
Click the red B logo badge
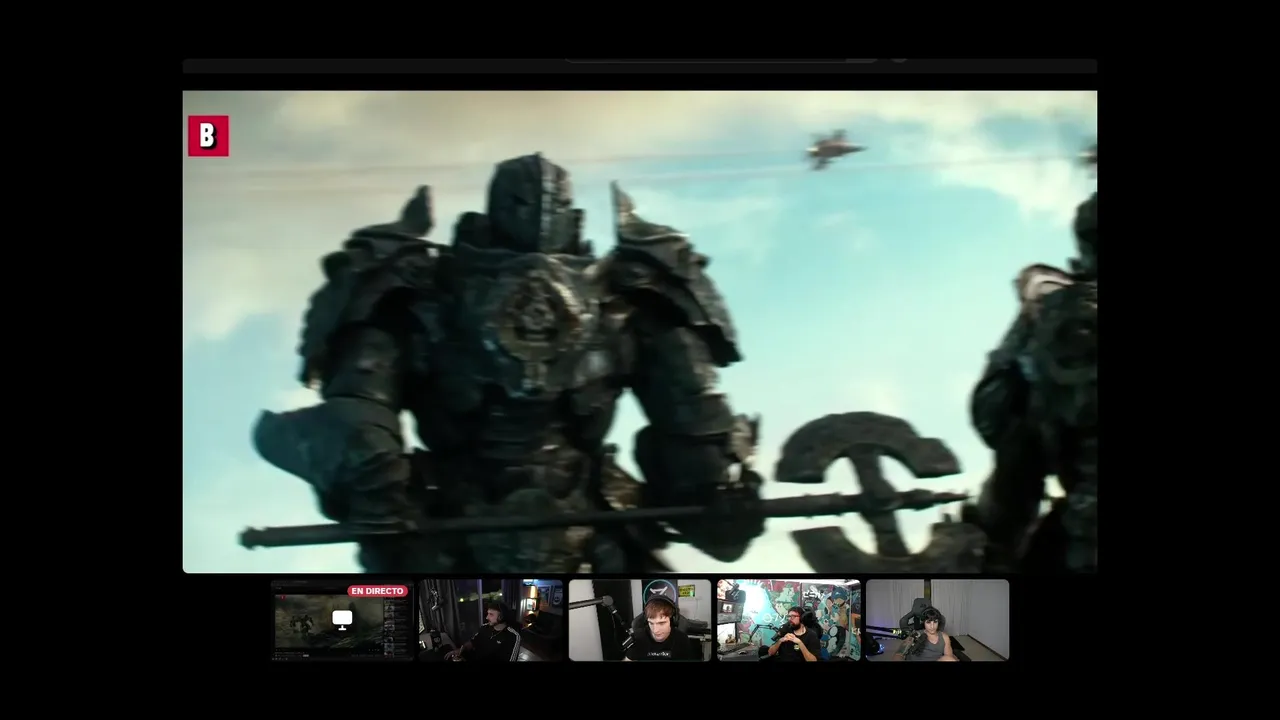pyautogui.click(x=208, y=136)
